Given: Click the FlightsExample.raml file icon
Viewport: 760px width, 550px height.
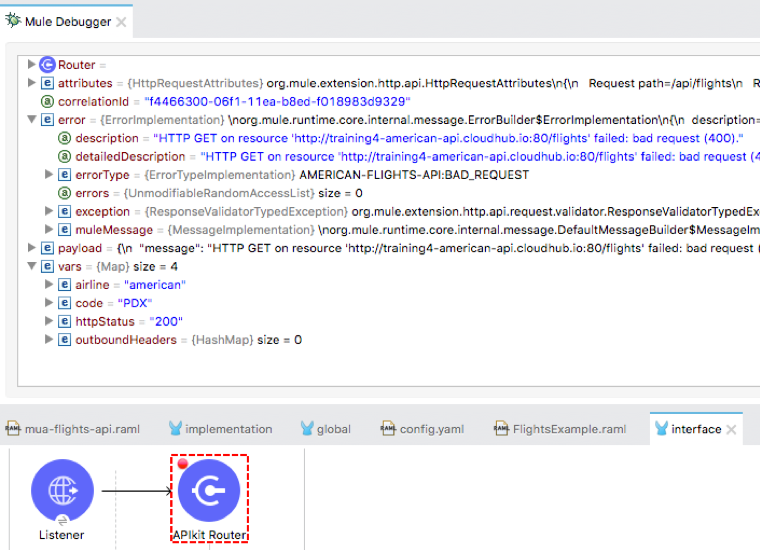Looking at the screenshot, I should point(501,428).
